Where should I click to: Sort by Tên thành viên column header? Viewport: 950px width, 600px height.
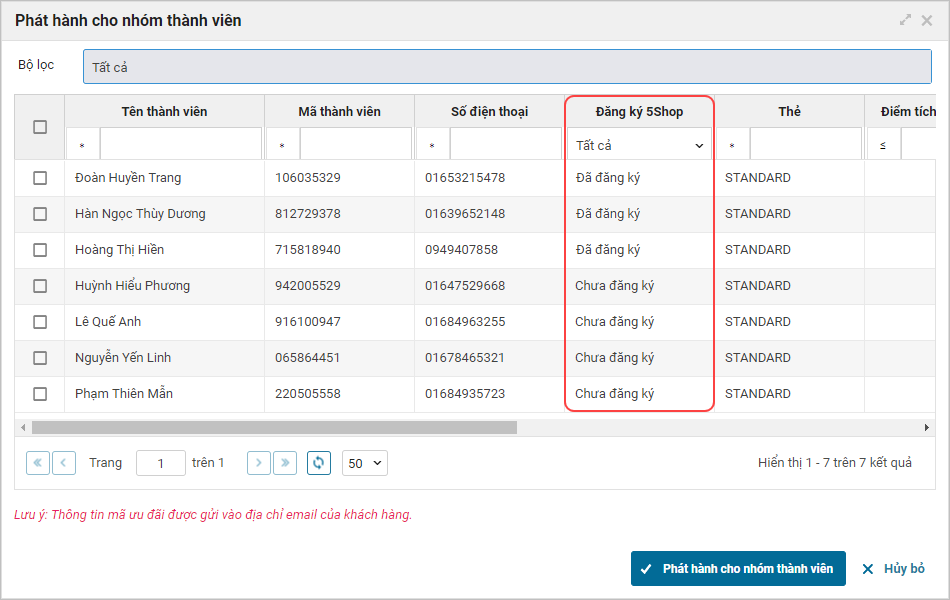[x=164, y=112]
